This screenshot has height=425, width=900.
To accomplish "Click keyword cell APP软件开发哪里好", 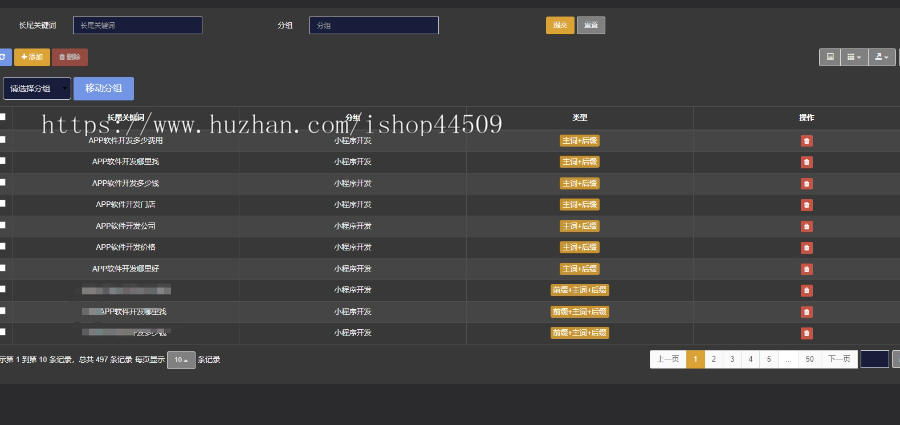I will (x=125, y=268).
